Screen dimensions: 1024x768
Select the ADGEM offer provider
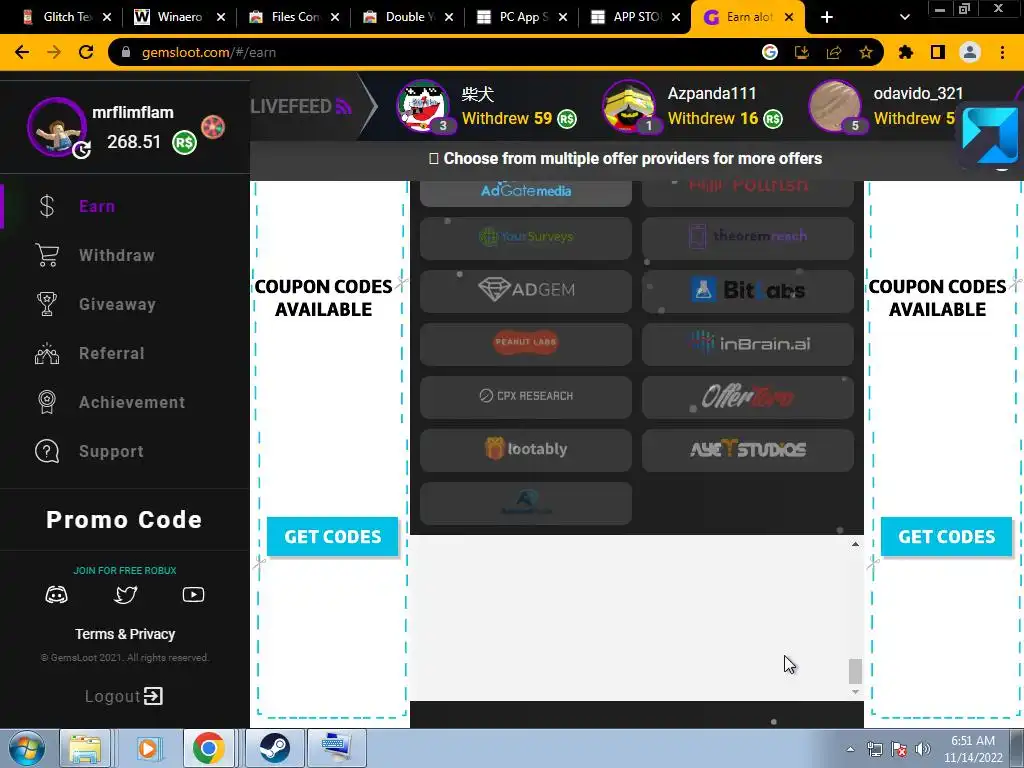[x=526, y=291]
